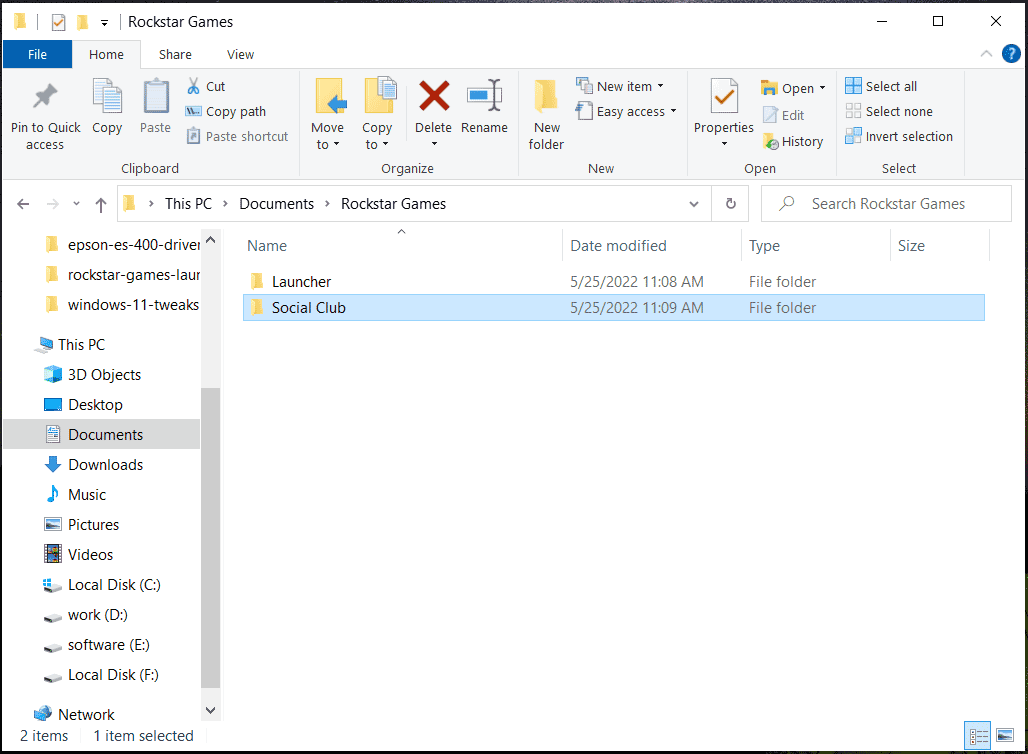Viewport: 1028px width, 754px height.
Task: Go up one folder level
Action: click(x=100, y=205)
